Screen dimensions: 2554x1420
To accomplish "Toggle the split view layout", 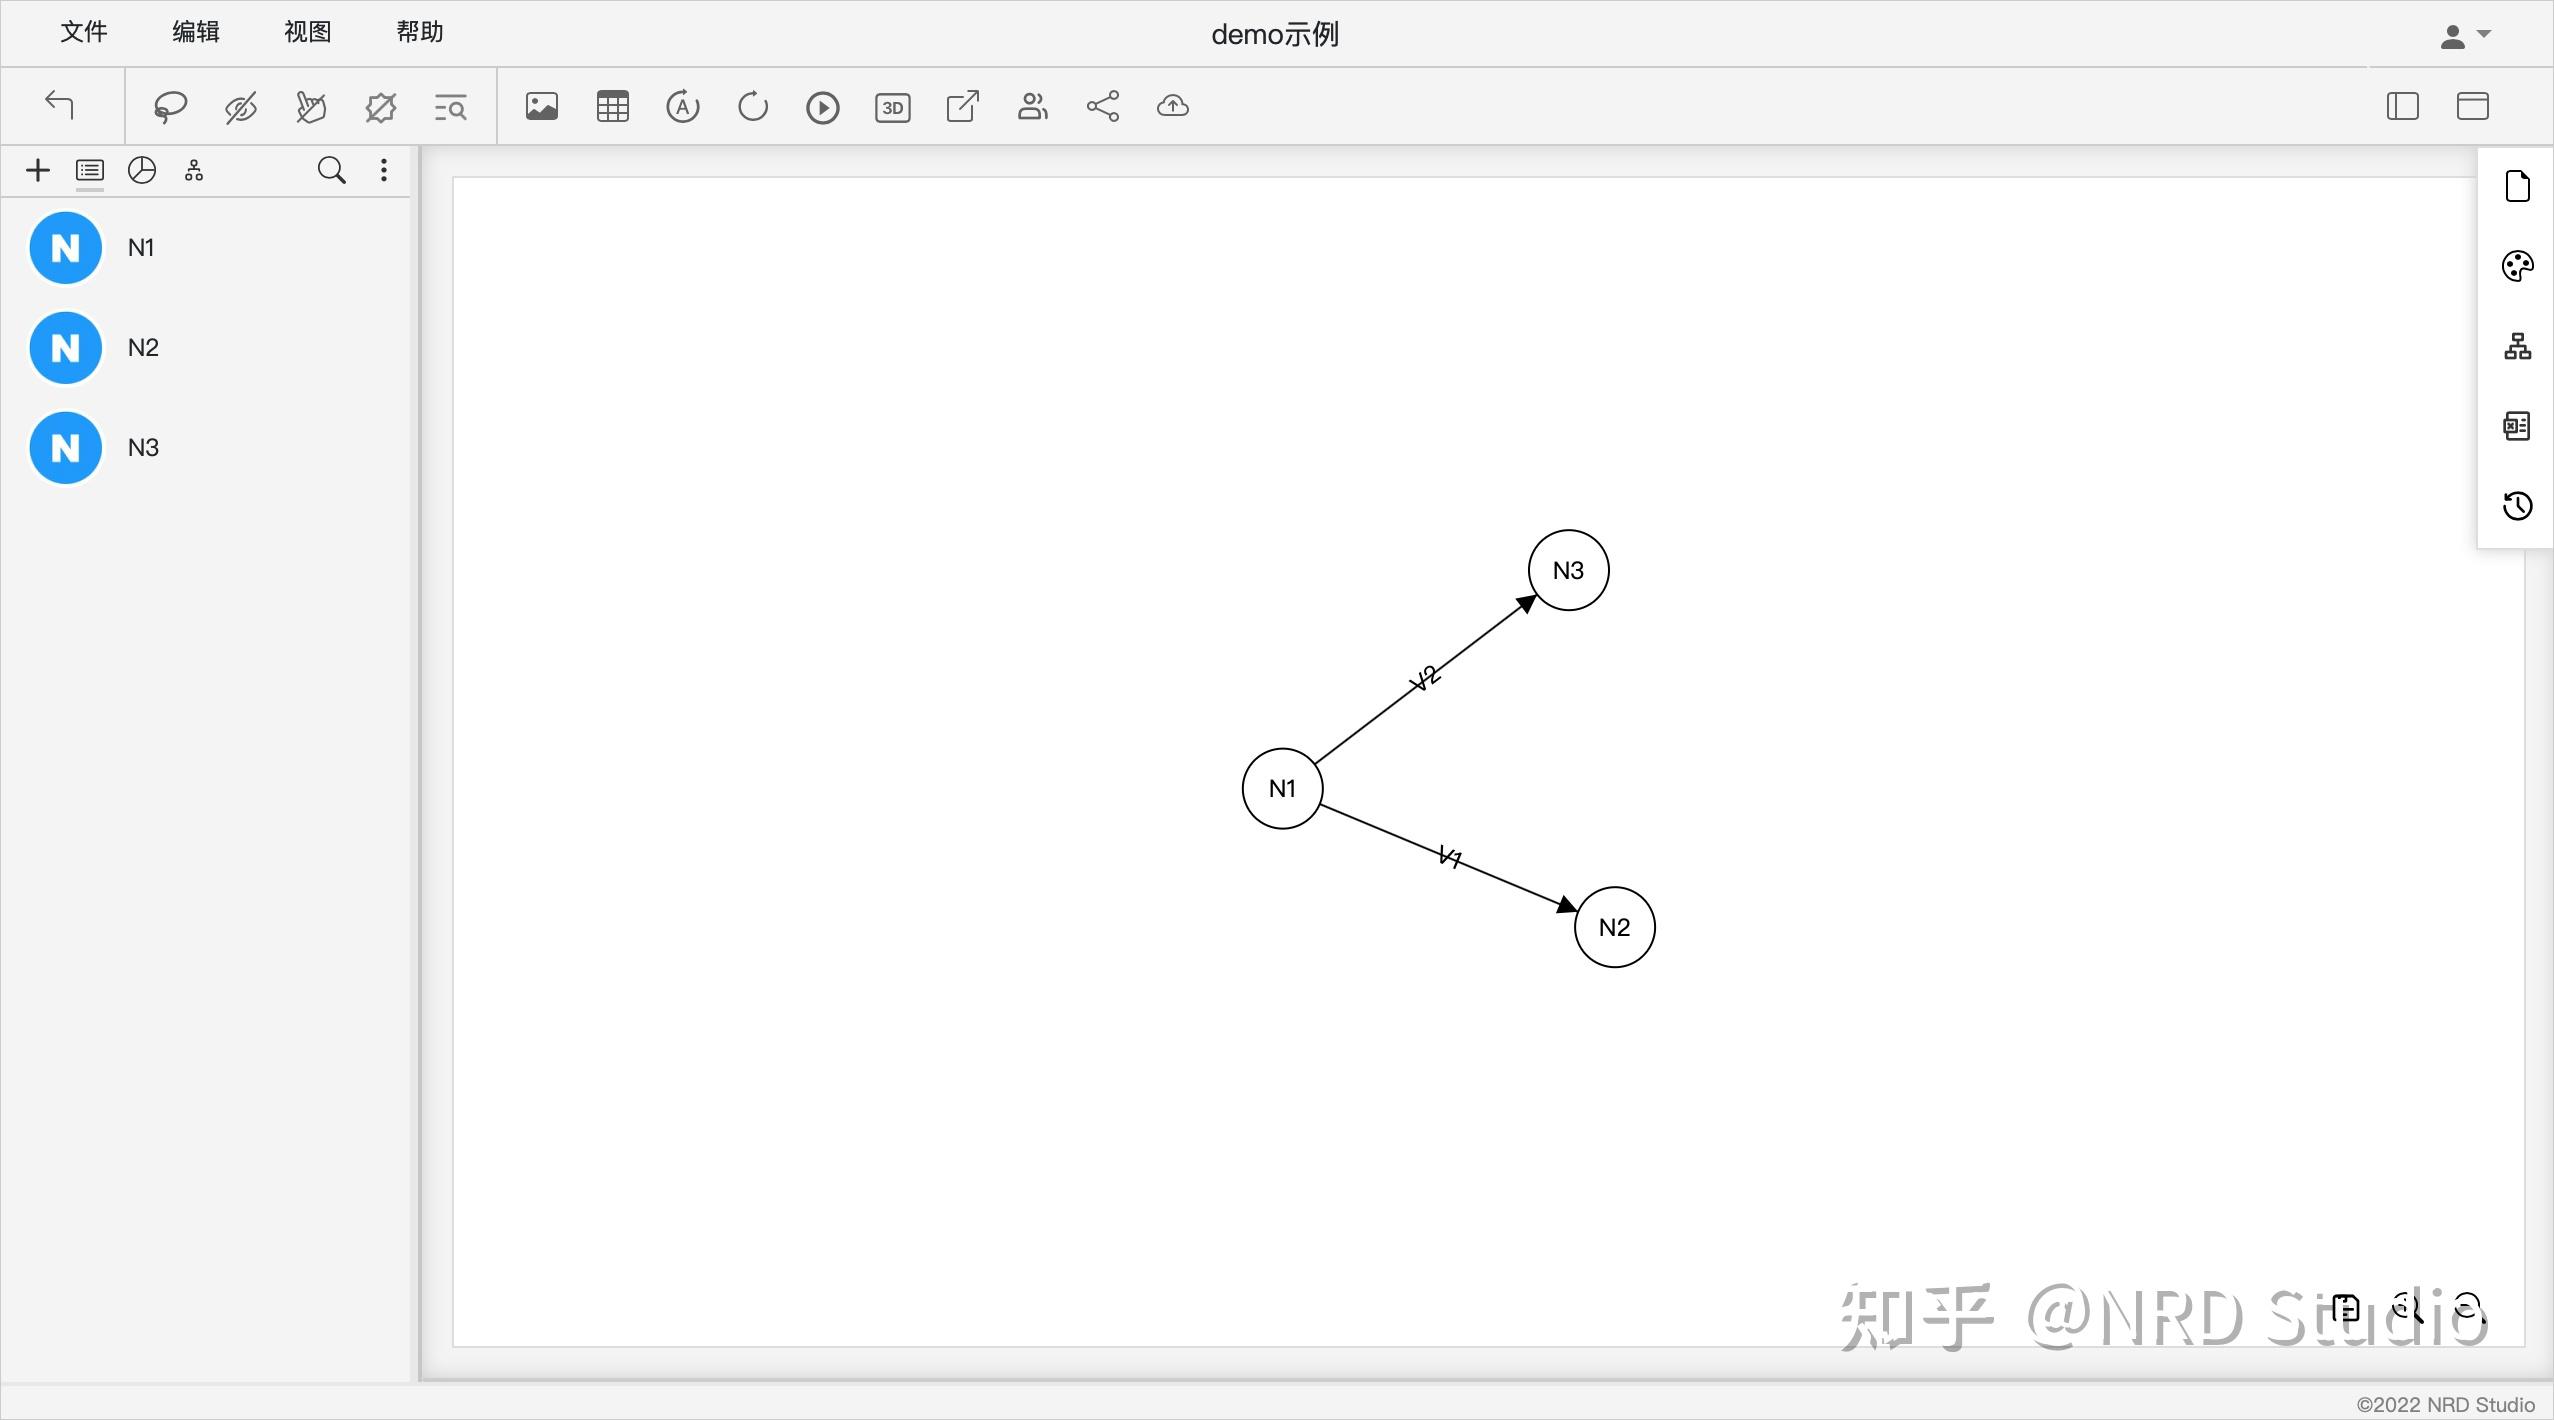I will coord(2474,106).
